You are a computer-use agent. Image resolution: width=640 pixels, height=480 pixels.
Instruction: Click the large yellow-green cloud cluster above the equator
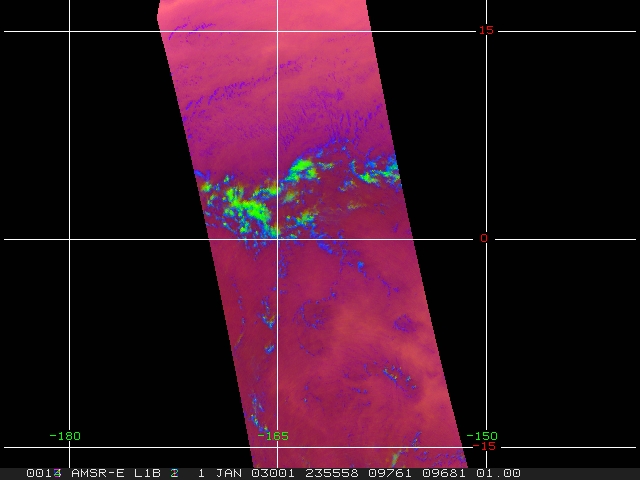pos(248,203)
